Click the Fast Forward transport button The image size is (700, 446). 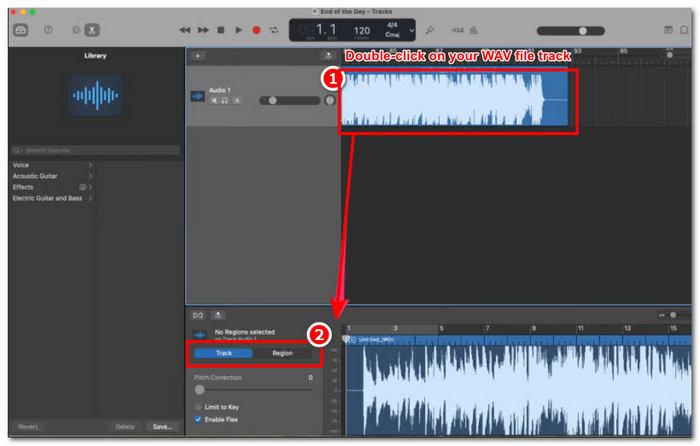tap(203, 30)
